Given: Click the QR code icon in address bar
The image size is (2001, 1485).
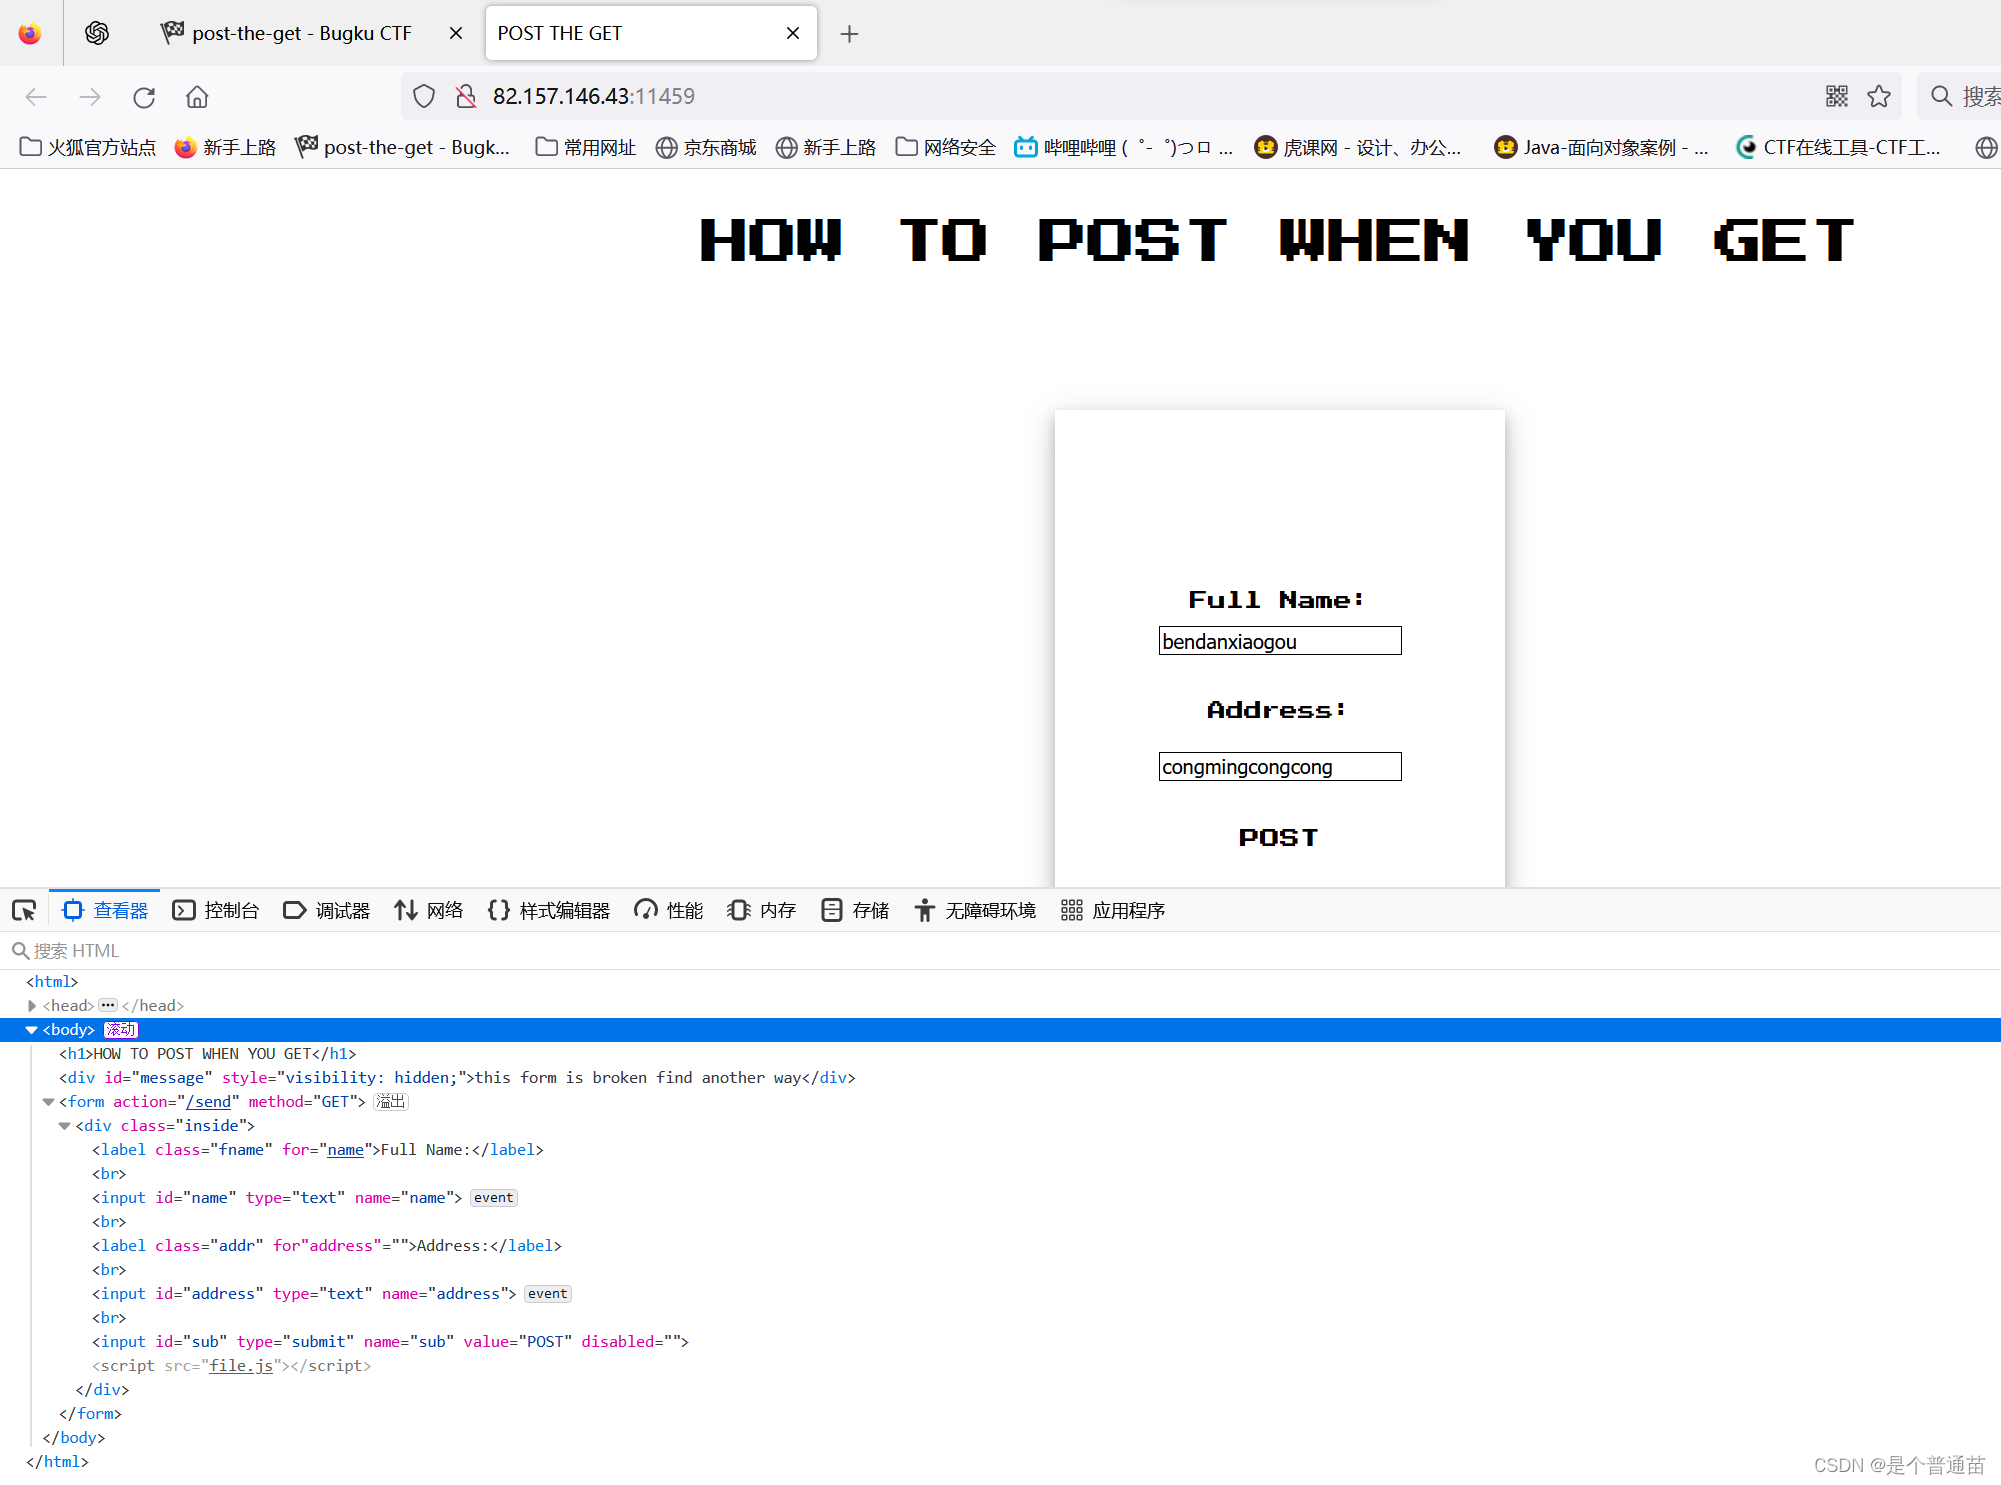Looking at the screenshot, I should (1837, 96).
